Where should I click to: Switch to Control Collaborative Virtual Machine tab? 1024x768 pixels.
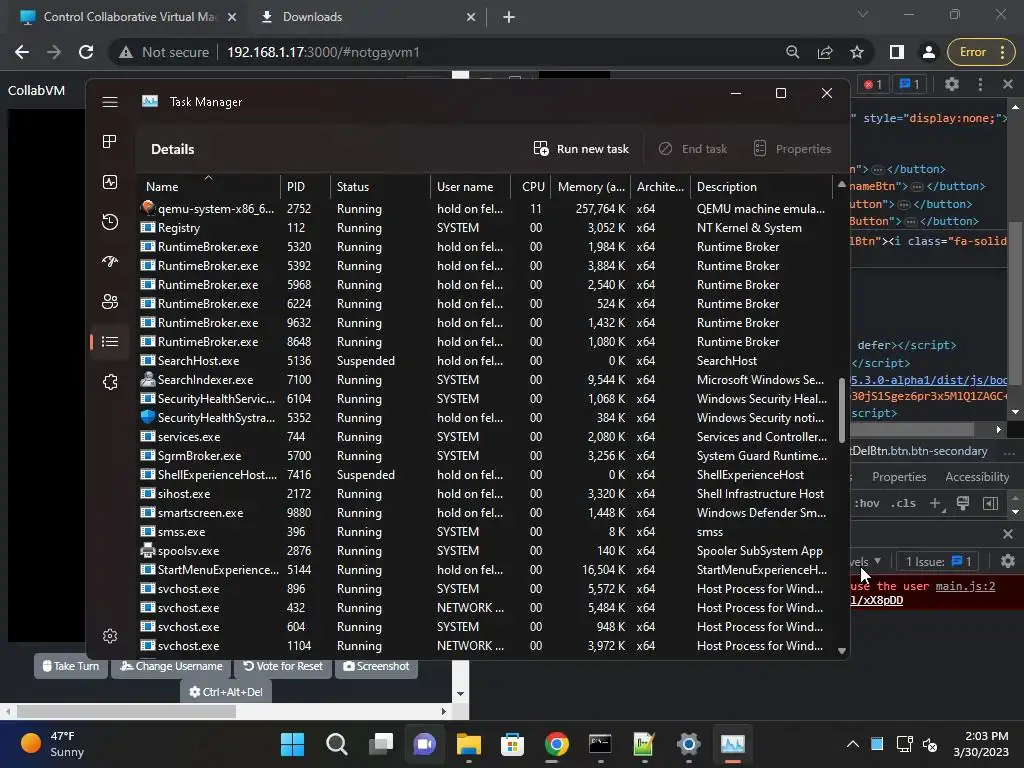pyautogui.click(x=127, y=17)
